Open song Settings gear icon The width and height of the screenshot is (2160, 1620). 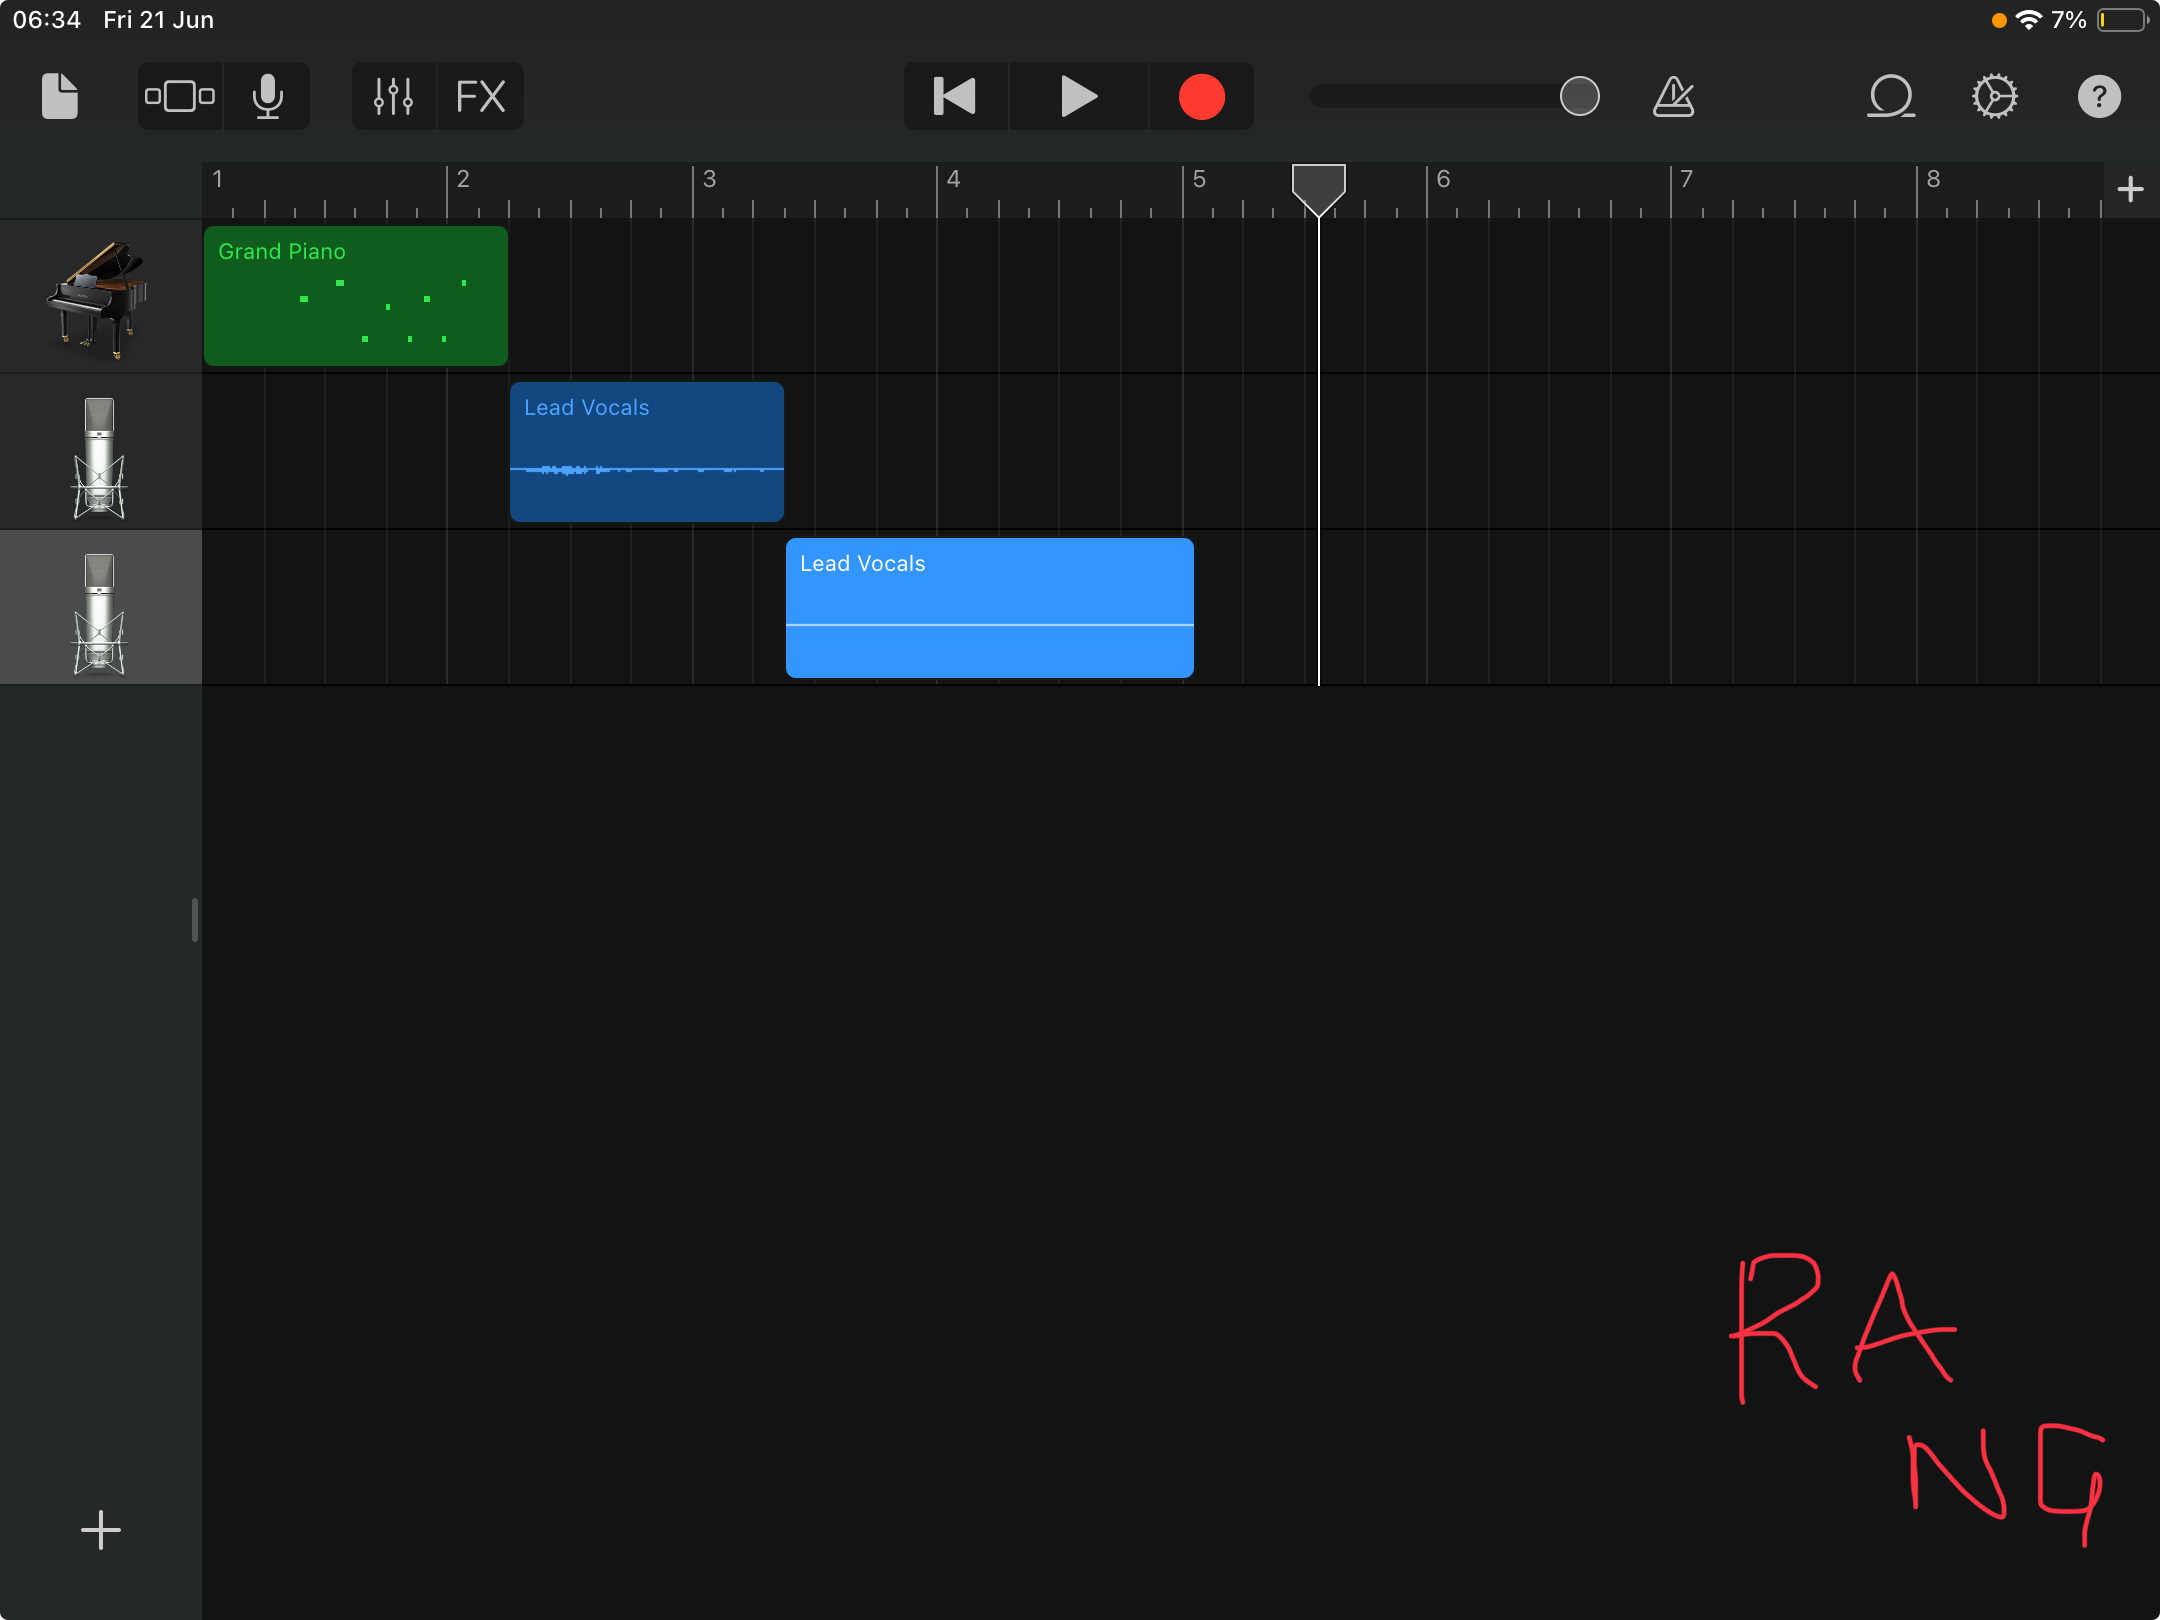click(1994, 97)
